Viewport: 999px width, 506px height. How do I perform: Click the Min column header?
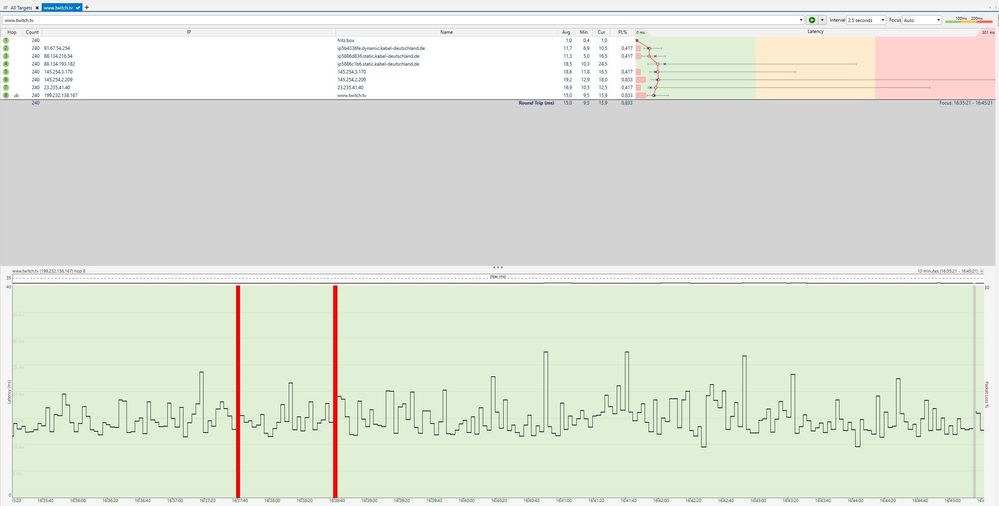[x=584, y=32]
